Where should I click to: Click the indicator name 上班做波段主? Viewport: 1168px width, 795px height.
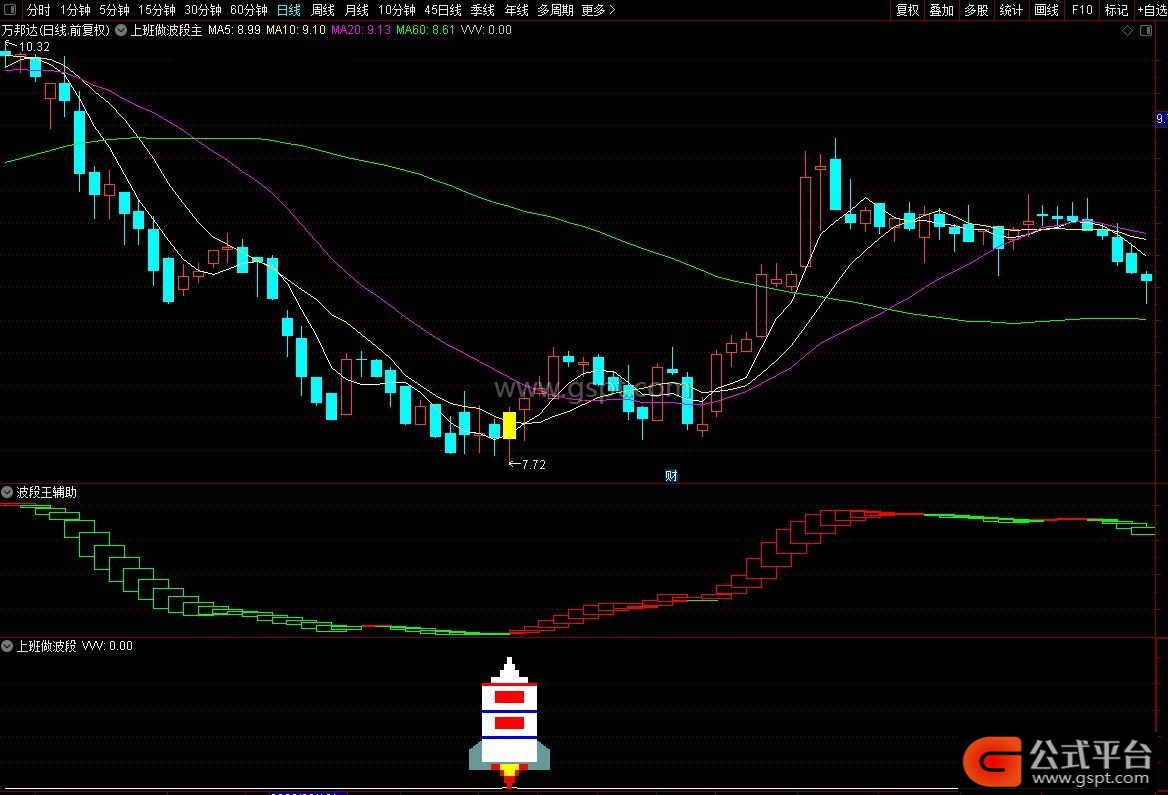click(166, 31)
